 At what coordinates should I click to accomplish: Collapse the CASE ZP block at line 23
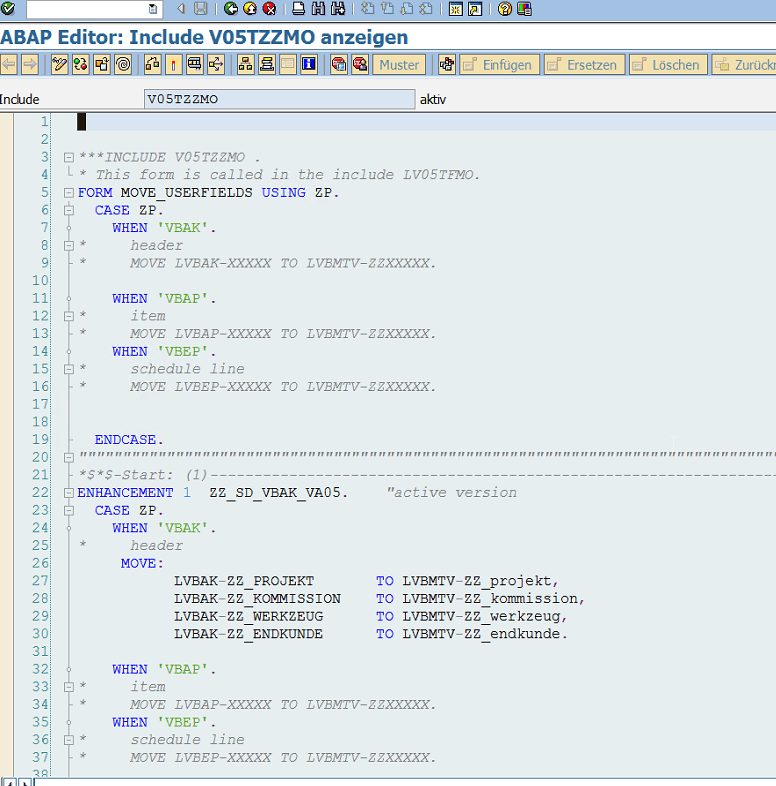tap(69, 511)
